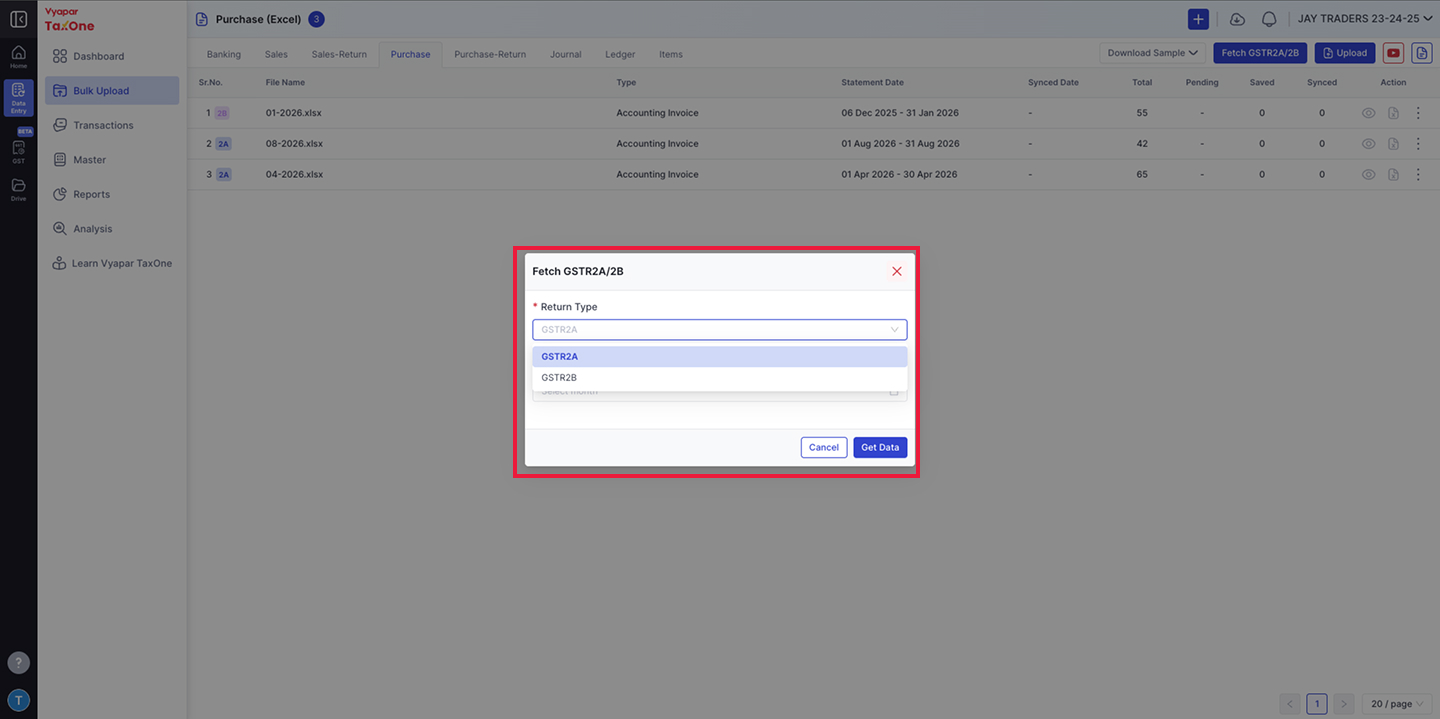View the 08-2026.xlsx file with eye icon
The height and width of the screenshot is (719, 1440).
pos(1368,144)
